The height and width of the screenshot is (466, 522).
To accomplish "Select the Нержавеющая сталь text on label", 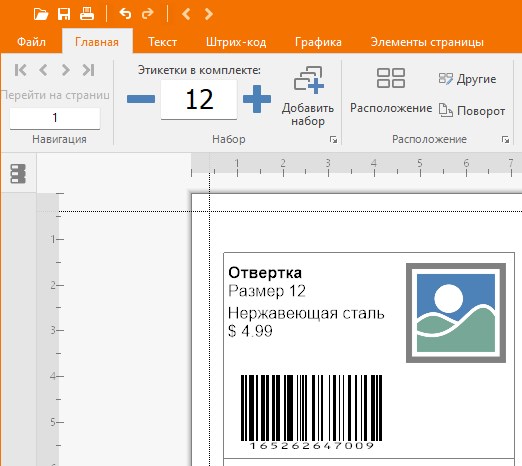I will [x=306, y=313].
